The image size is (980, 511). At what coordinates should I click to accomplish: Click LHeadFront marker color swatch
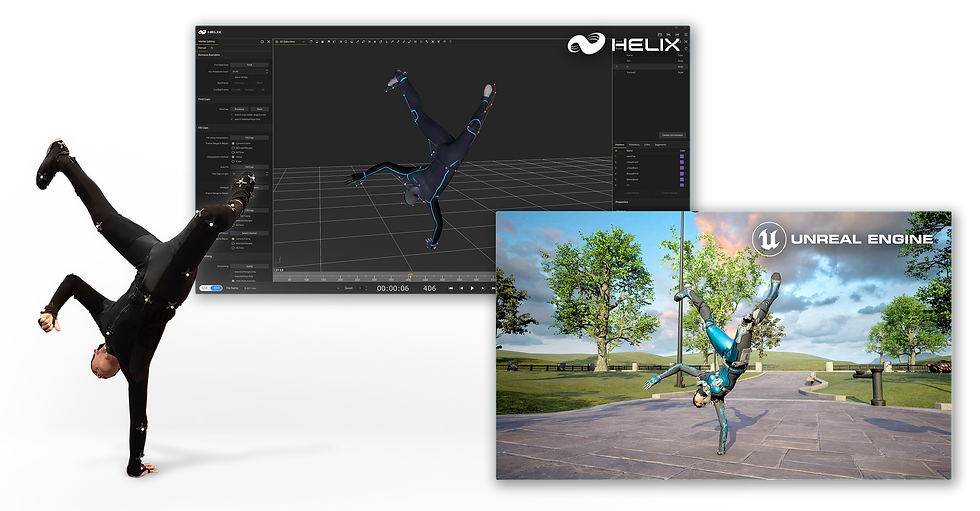[682, 162]
